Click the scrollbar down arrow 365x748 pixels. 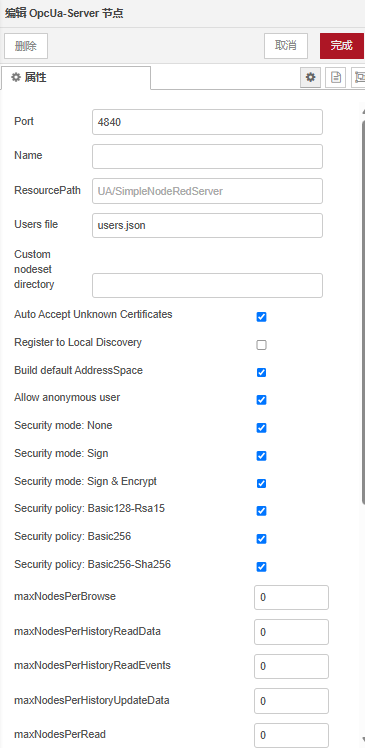pyautogui.click(x=363, y=738)
